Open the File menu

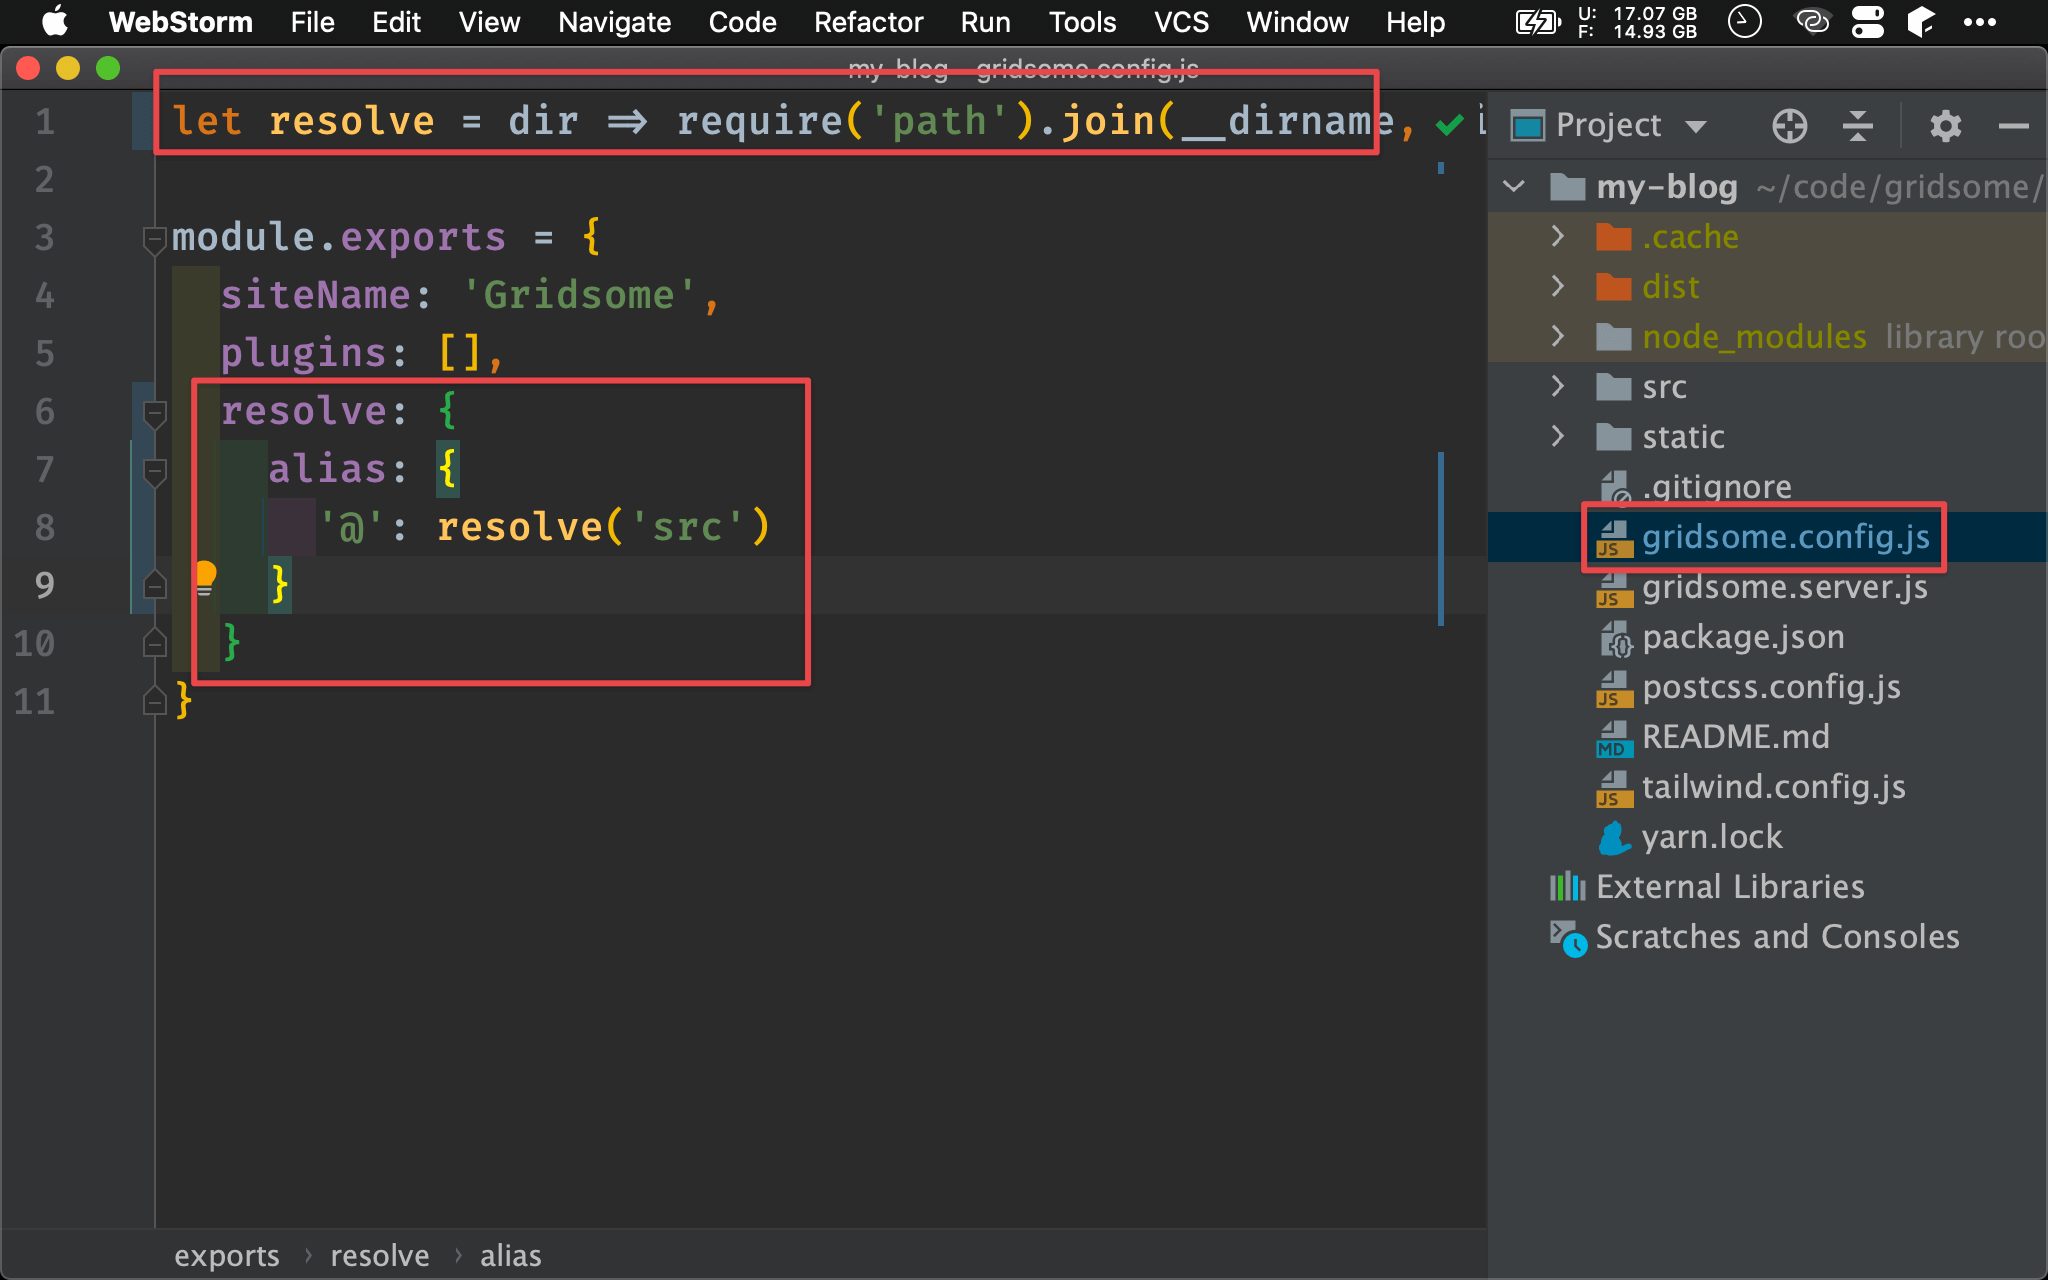coord(312,22)
